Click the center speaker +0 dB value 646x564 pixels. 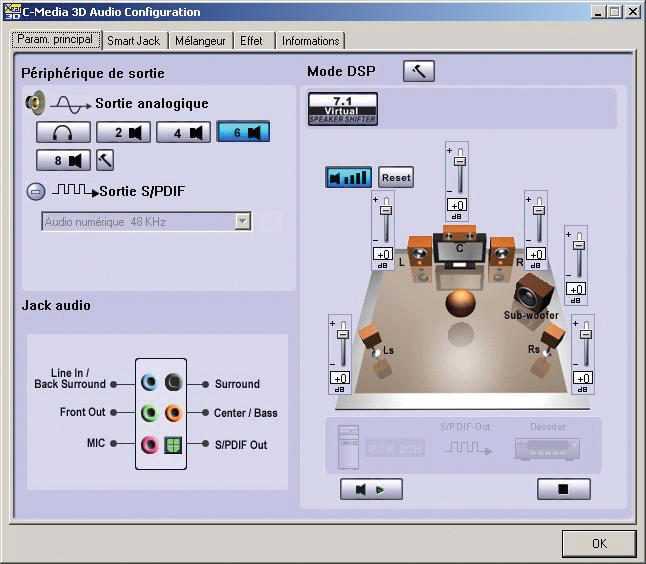tap(457, 206)
